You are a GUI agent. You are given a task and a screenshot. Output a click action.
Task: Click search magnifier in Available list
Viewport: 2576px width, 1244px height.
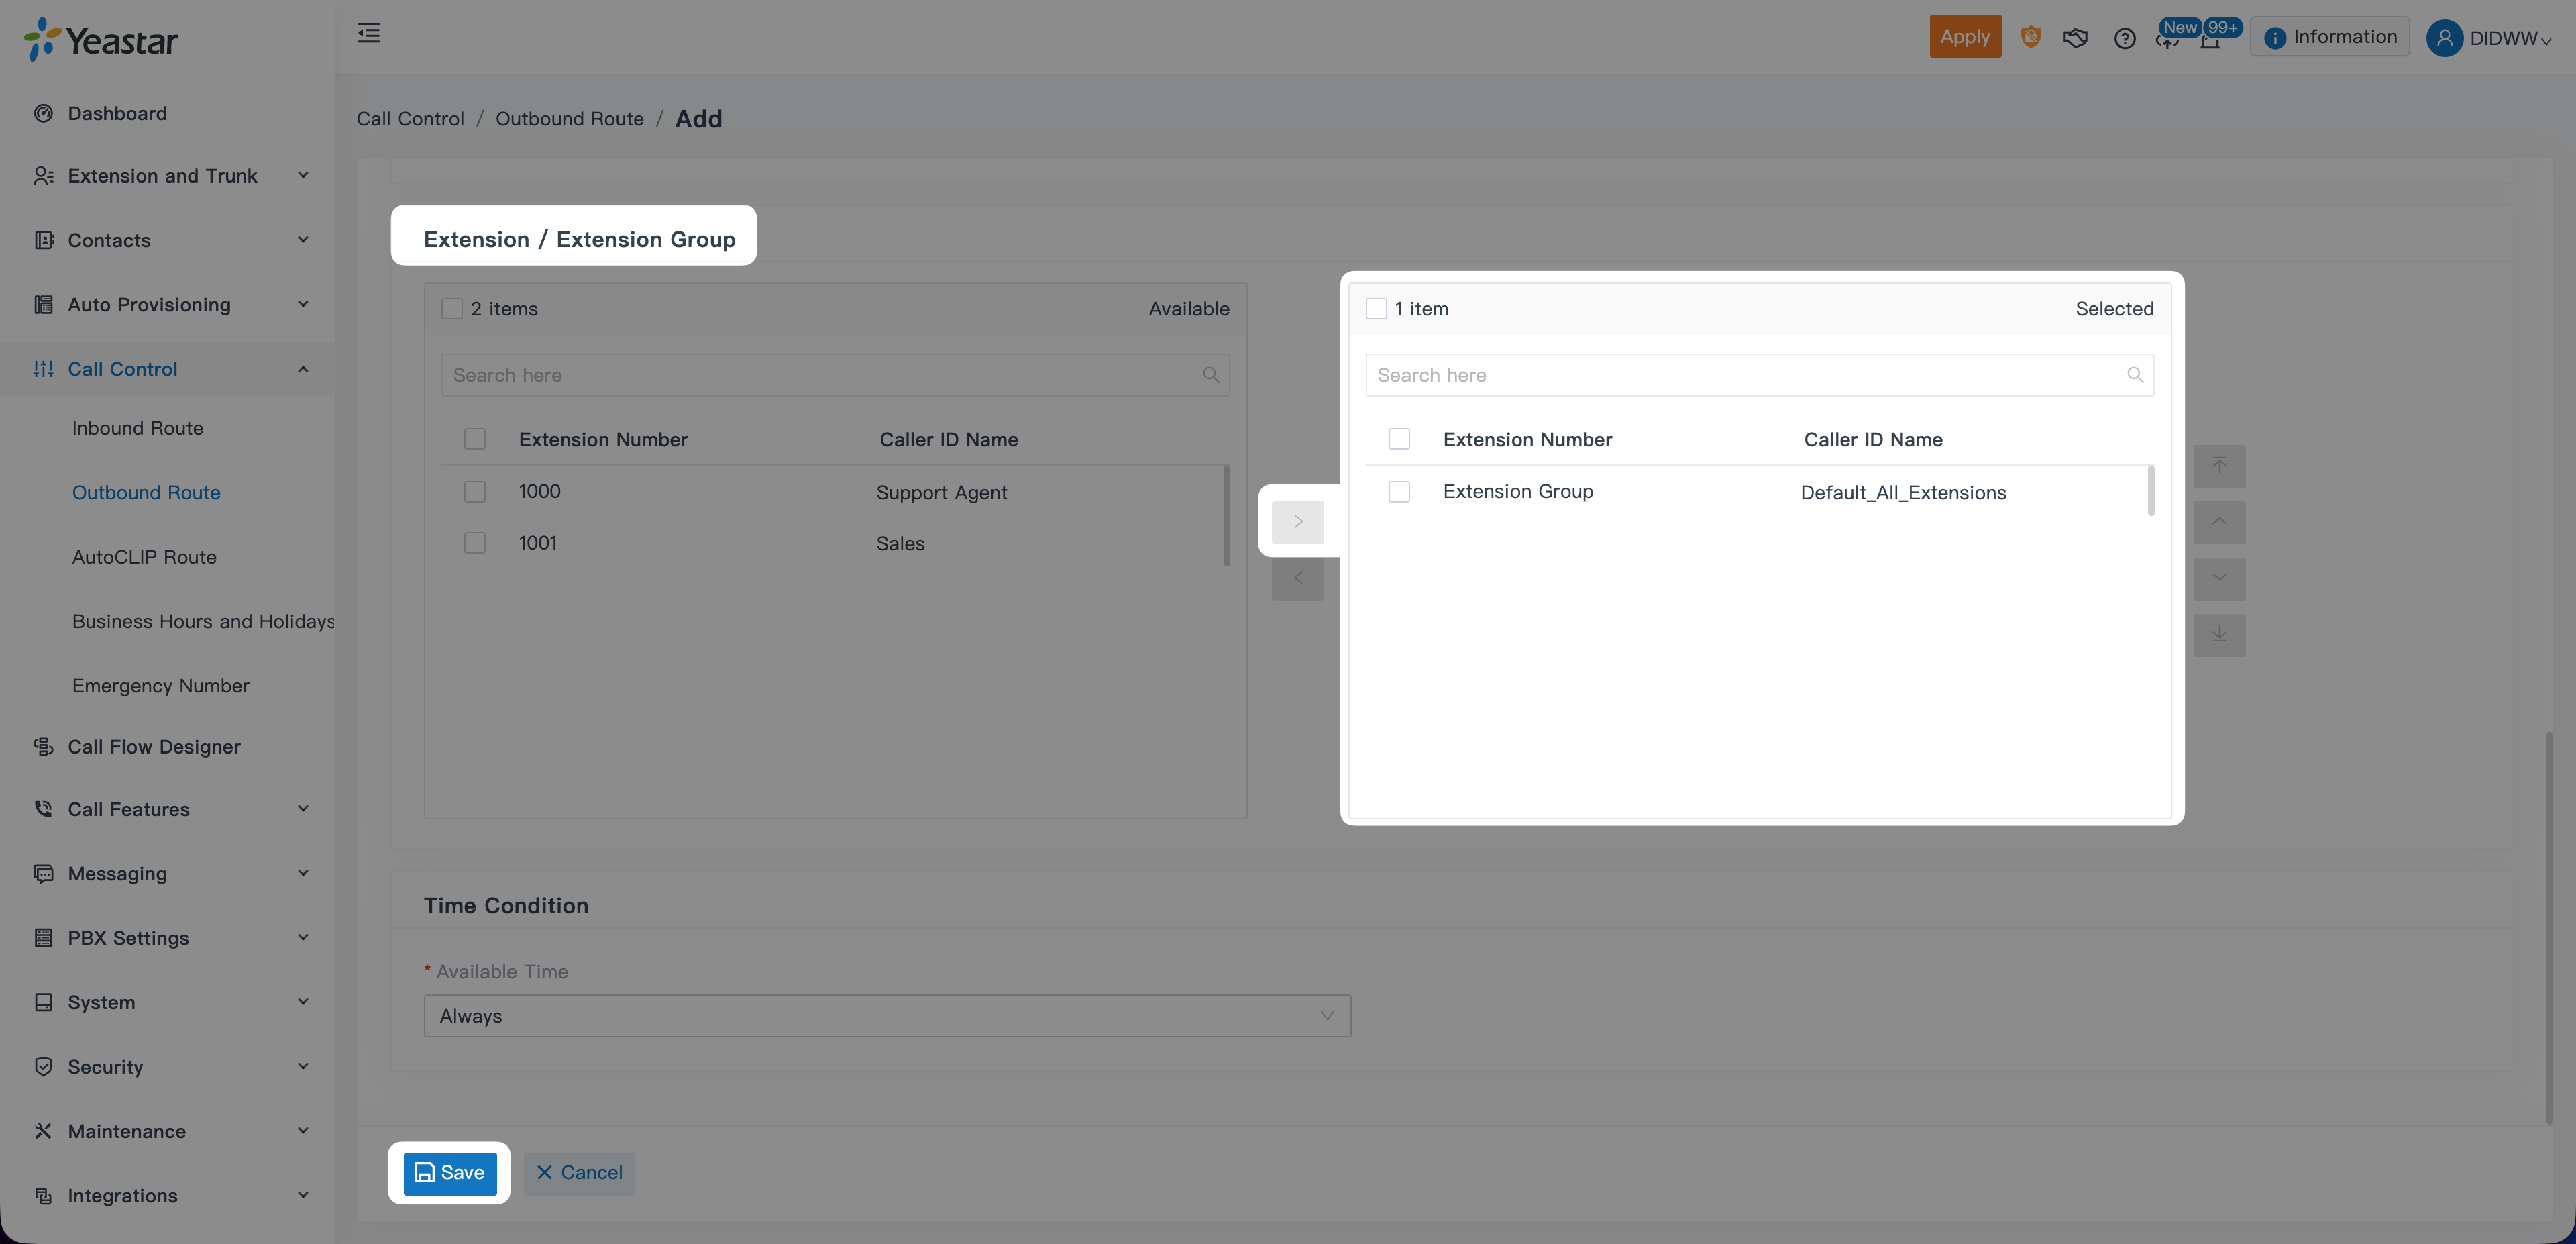pos(1210,375)
